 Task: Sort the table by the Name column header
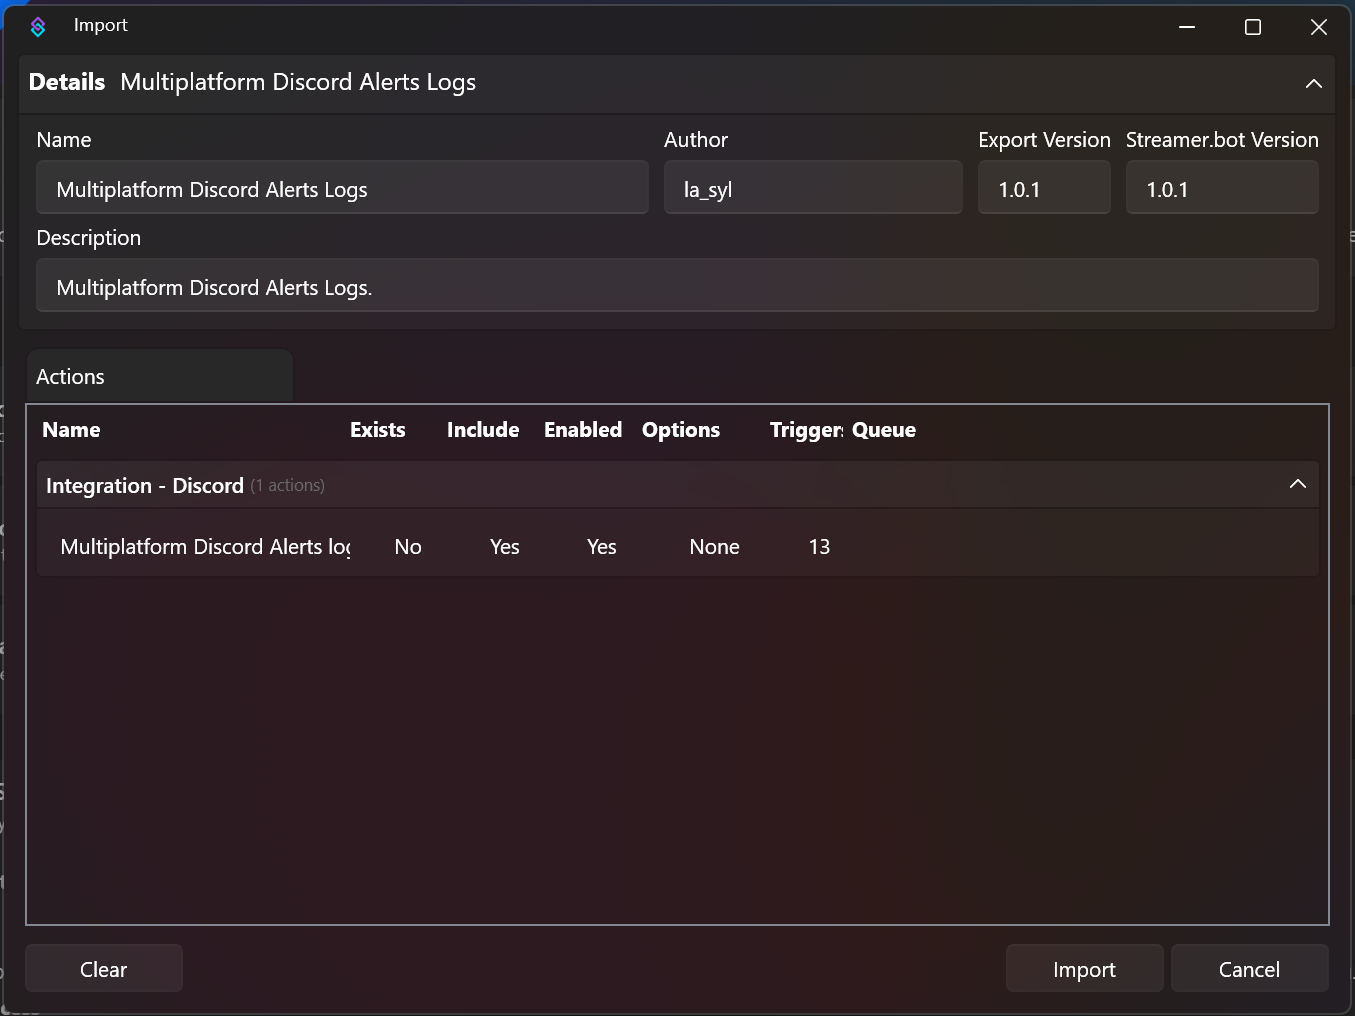(70, 430)
